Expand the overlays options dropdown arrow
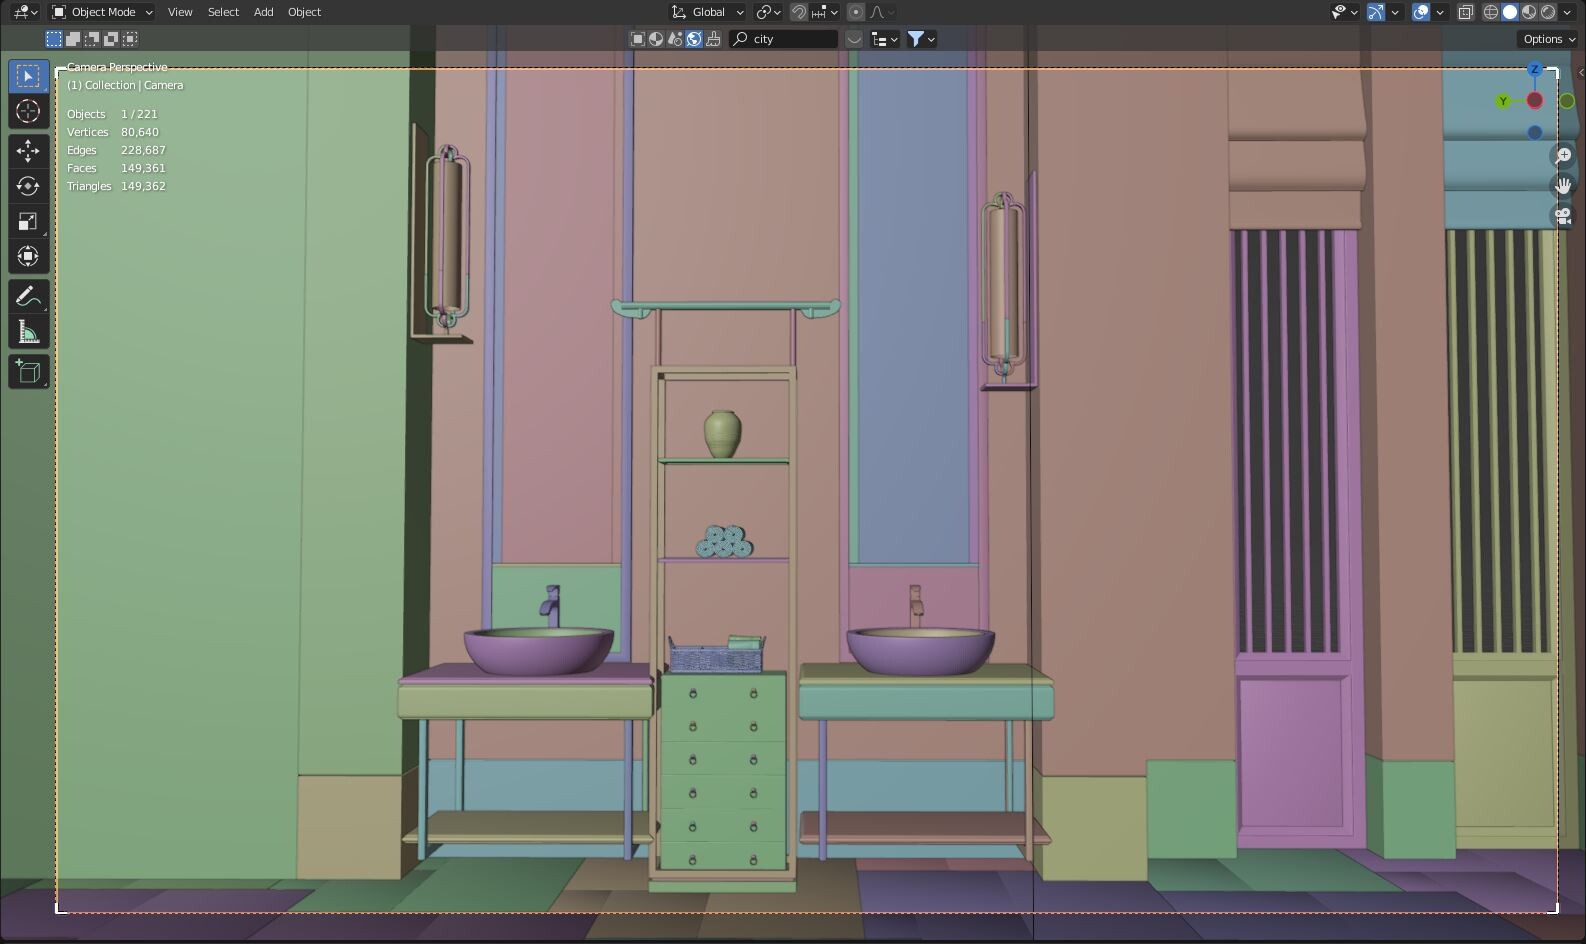 point(1440,12)
